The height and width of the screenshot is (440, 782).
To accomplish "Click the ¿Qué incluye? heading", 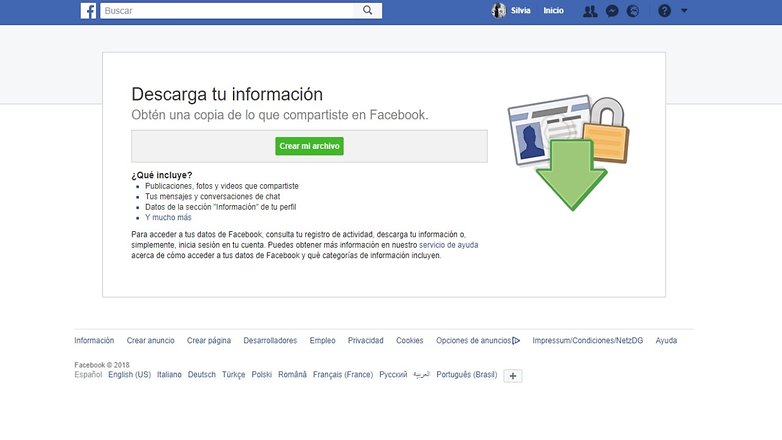I will (162, 175).
